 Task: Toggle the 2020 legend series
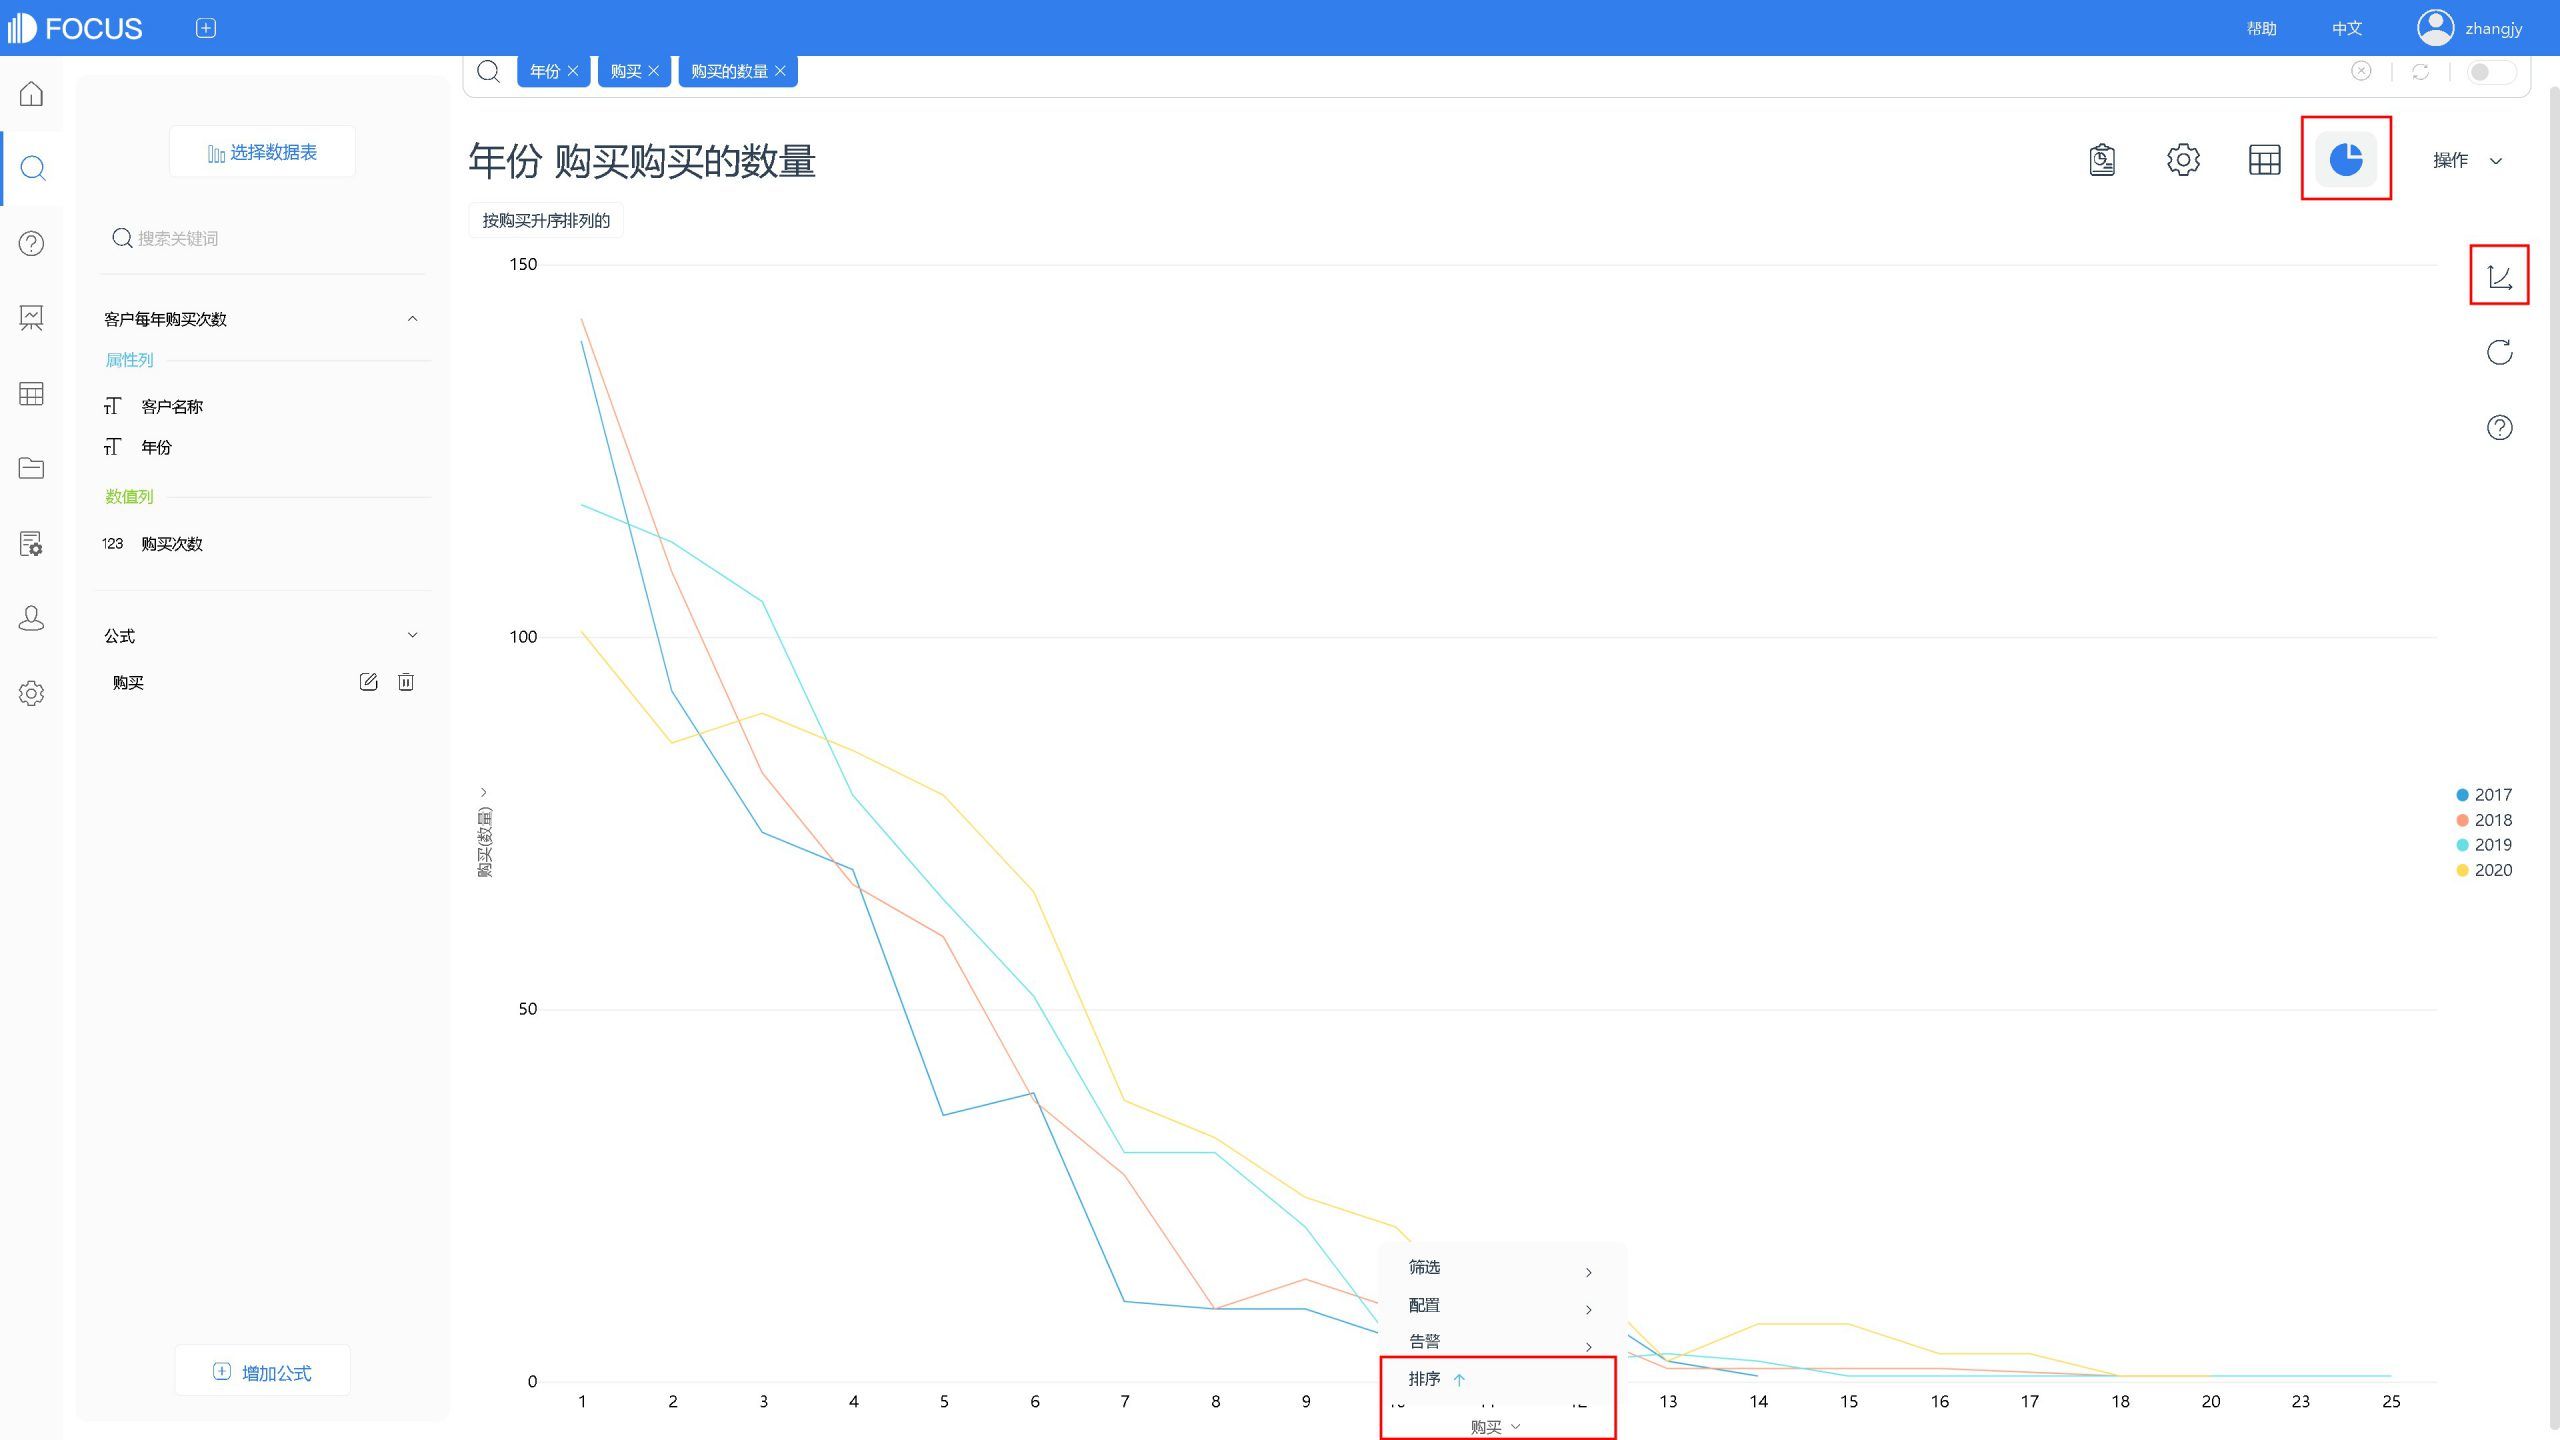(x=2484, y=870)
